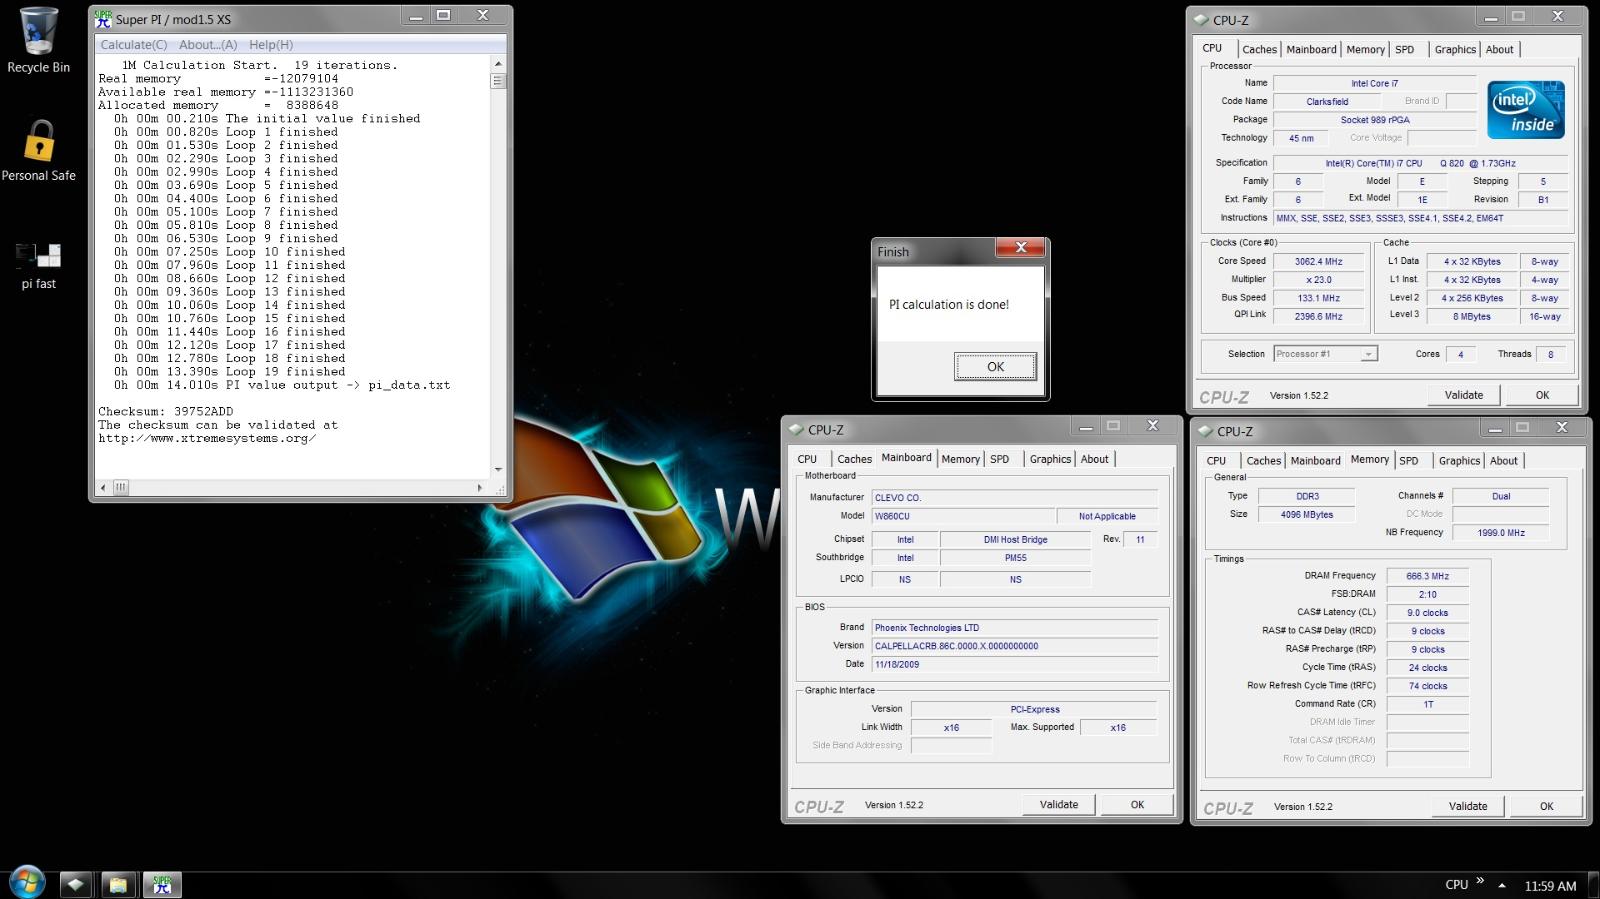Click the NB Frequency 1999.0 MHz field

(1501, 532)
